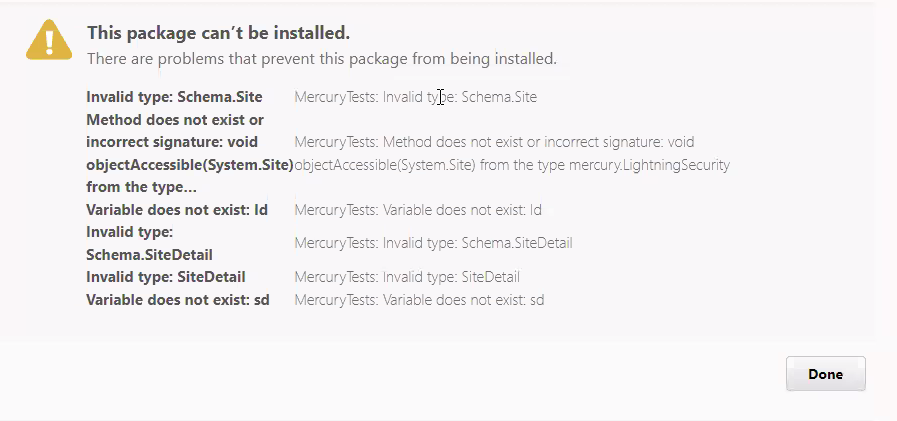Screen dimensions: 897x421
Task: Select bold "Schema.SiteDetail" error title line
Action: [149, 255]
